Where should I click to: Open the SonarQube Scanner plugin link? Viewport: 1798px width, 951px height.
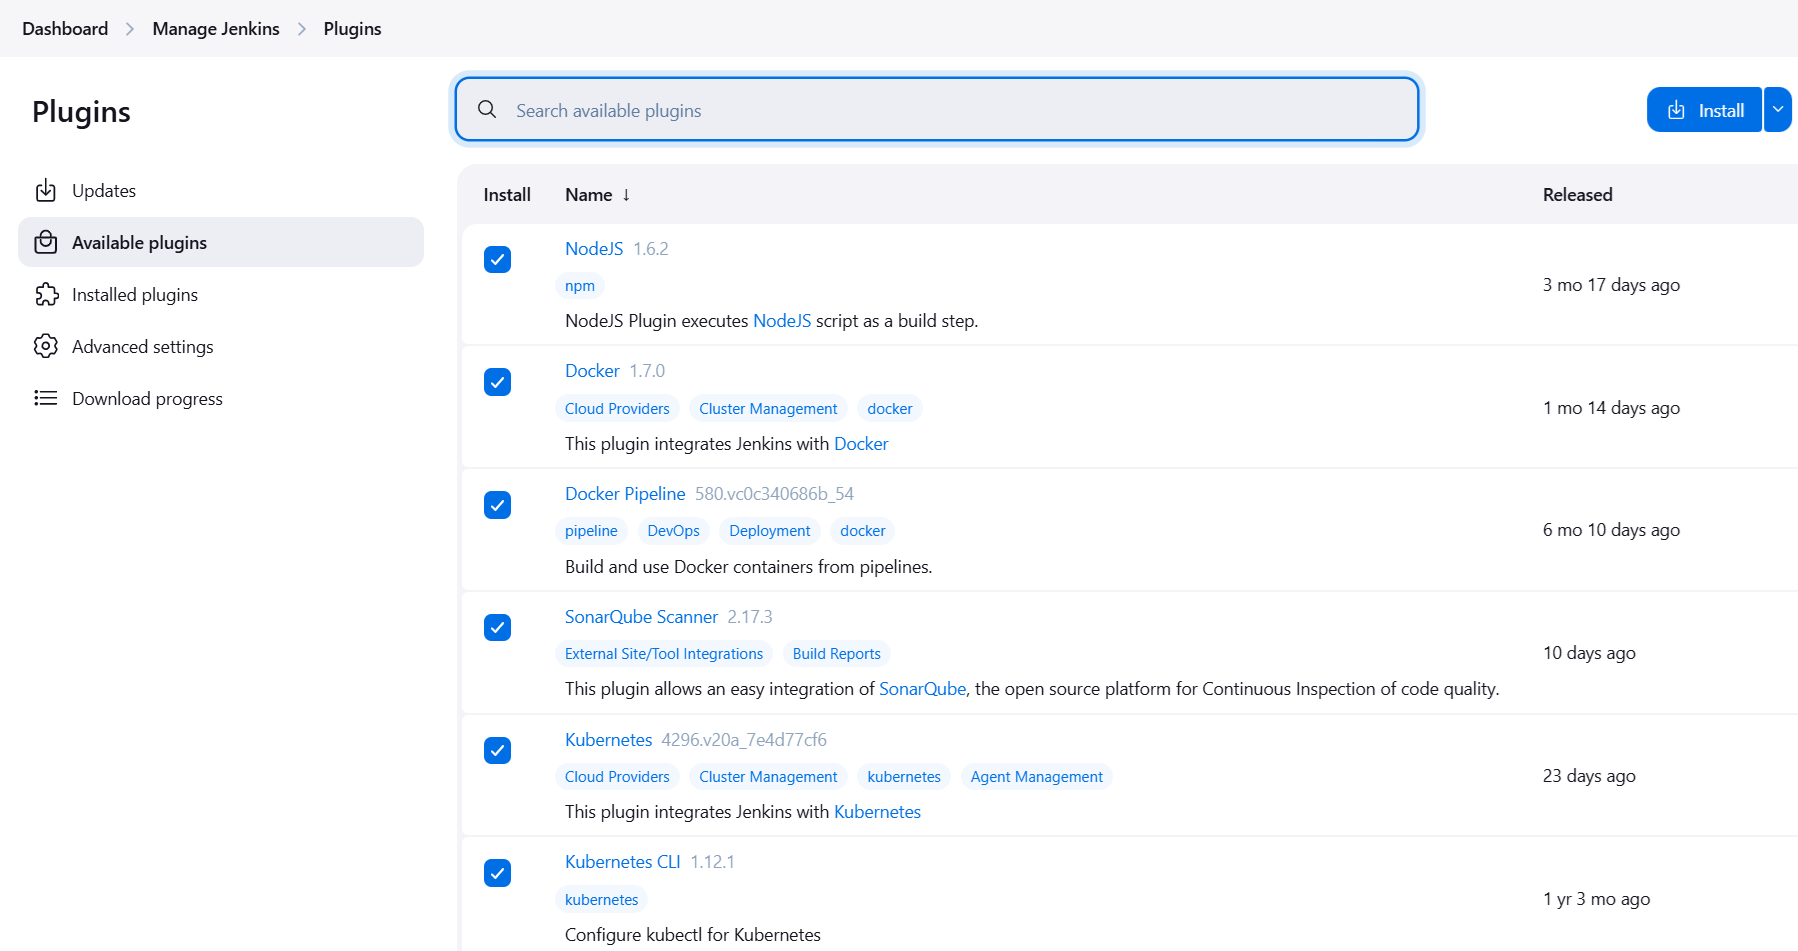[x=641, y=617]
